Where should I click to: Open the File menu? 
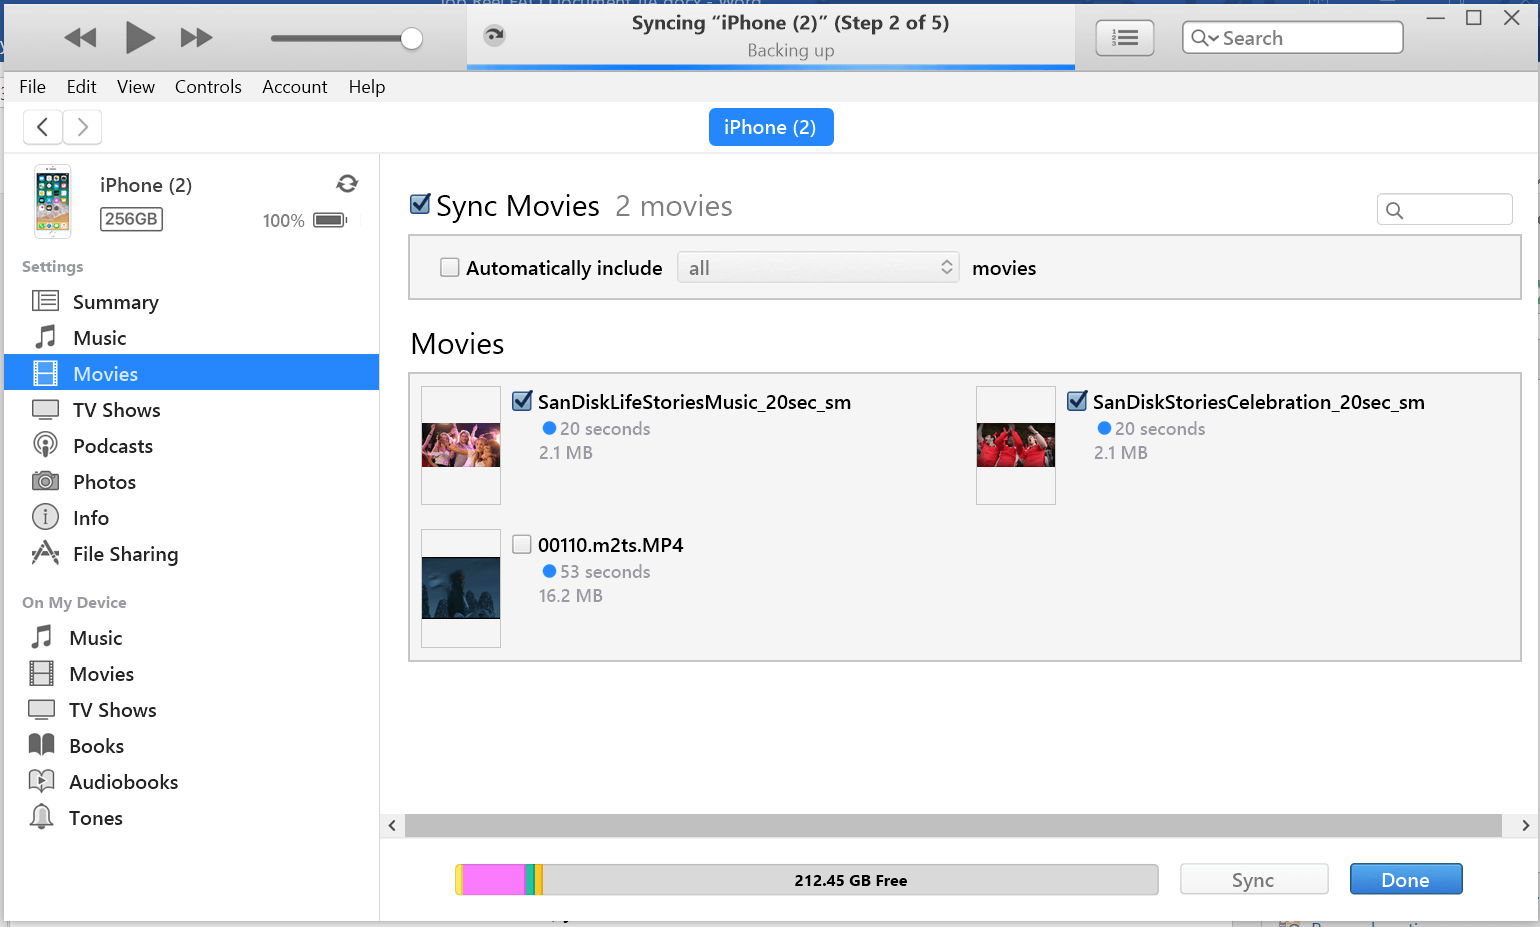pos(32,87)
